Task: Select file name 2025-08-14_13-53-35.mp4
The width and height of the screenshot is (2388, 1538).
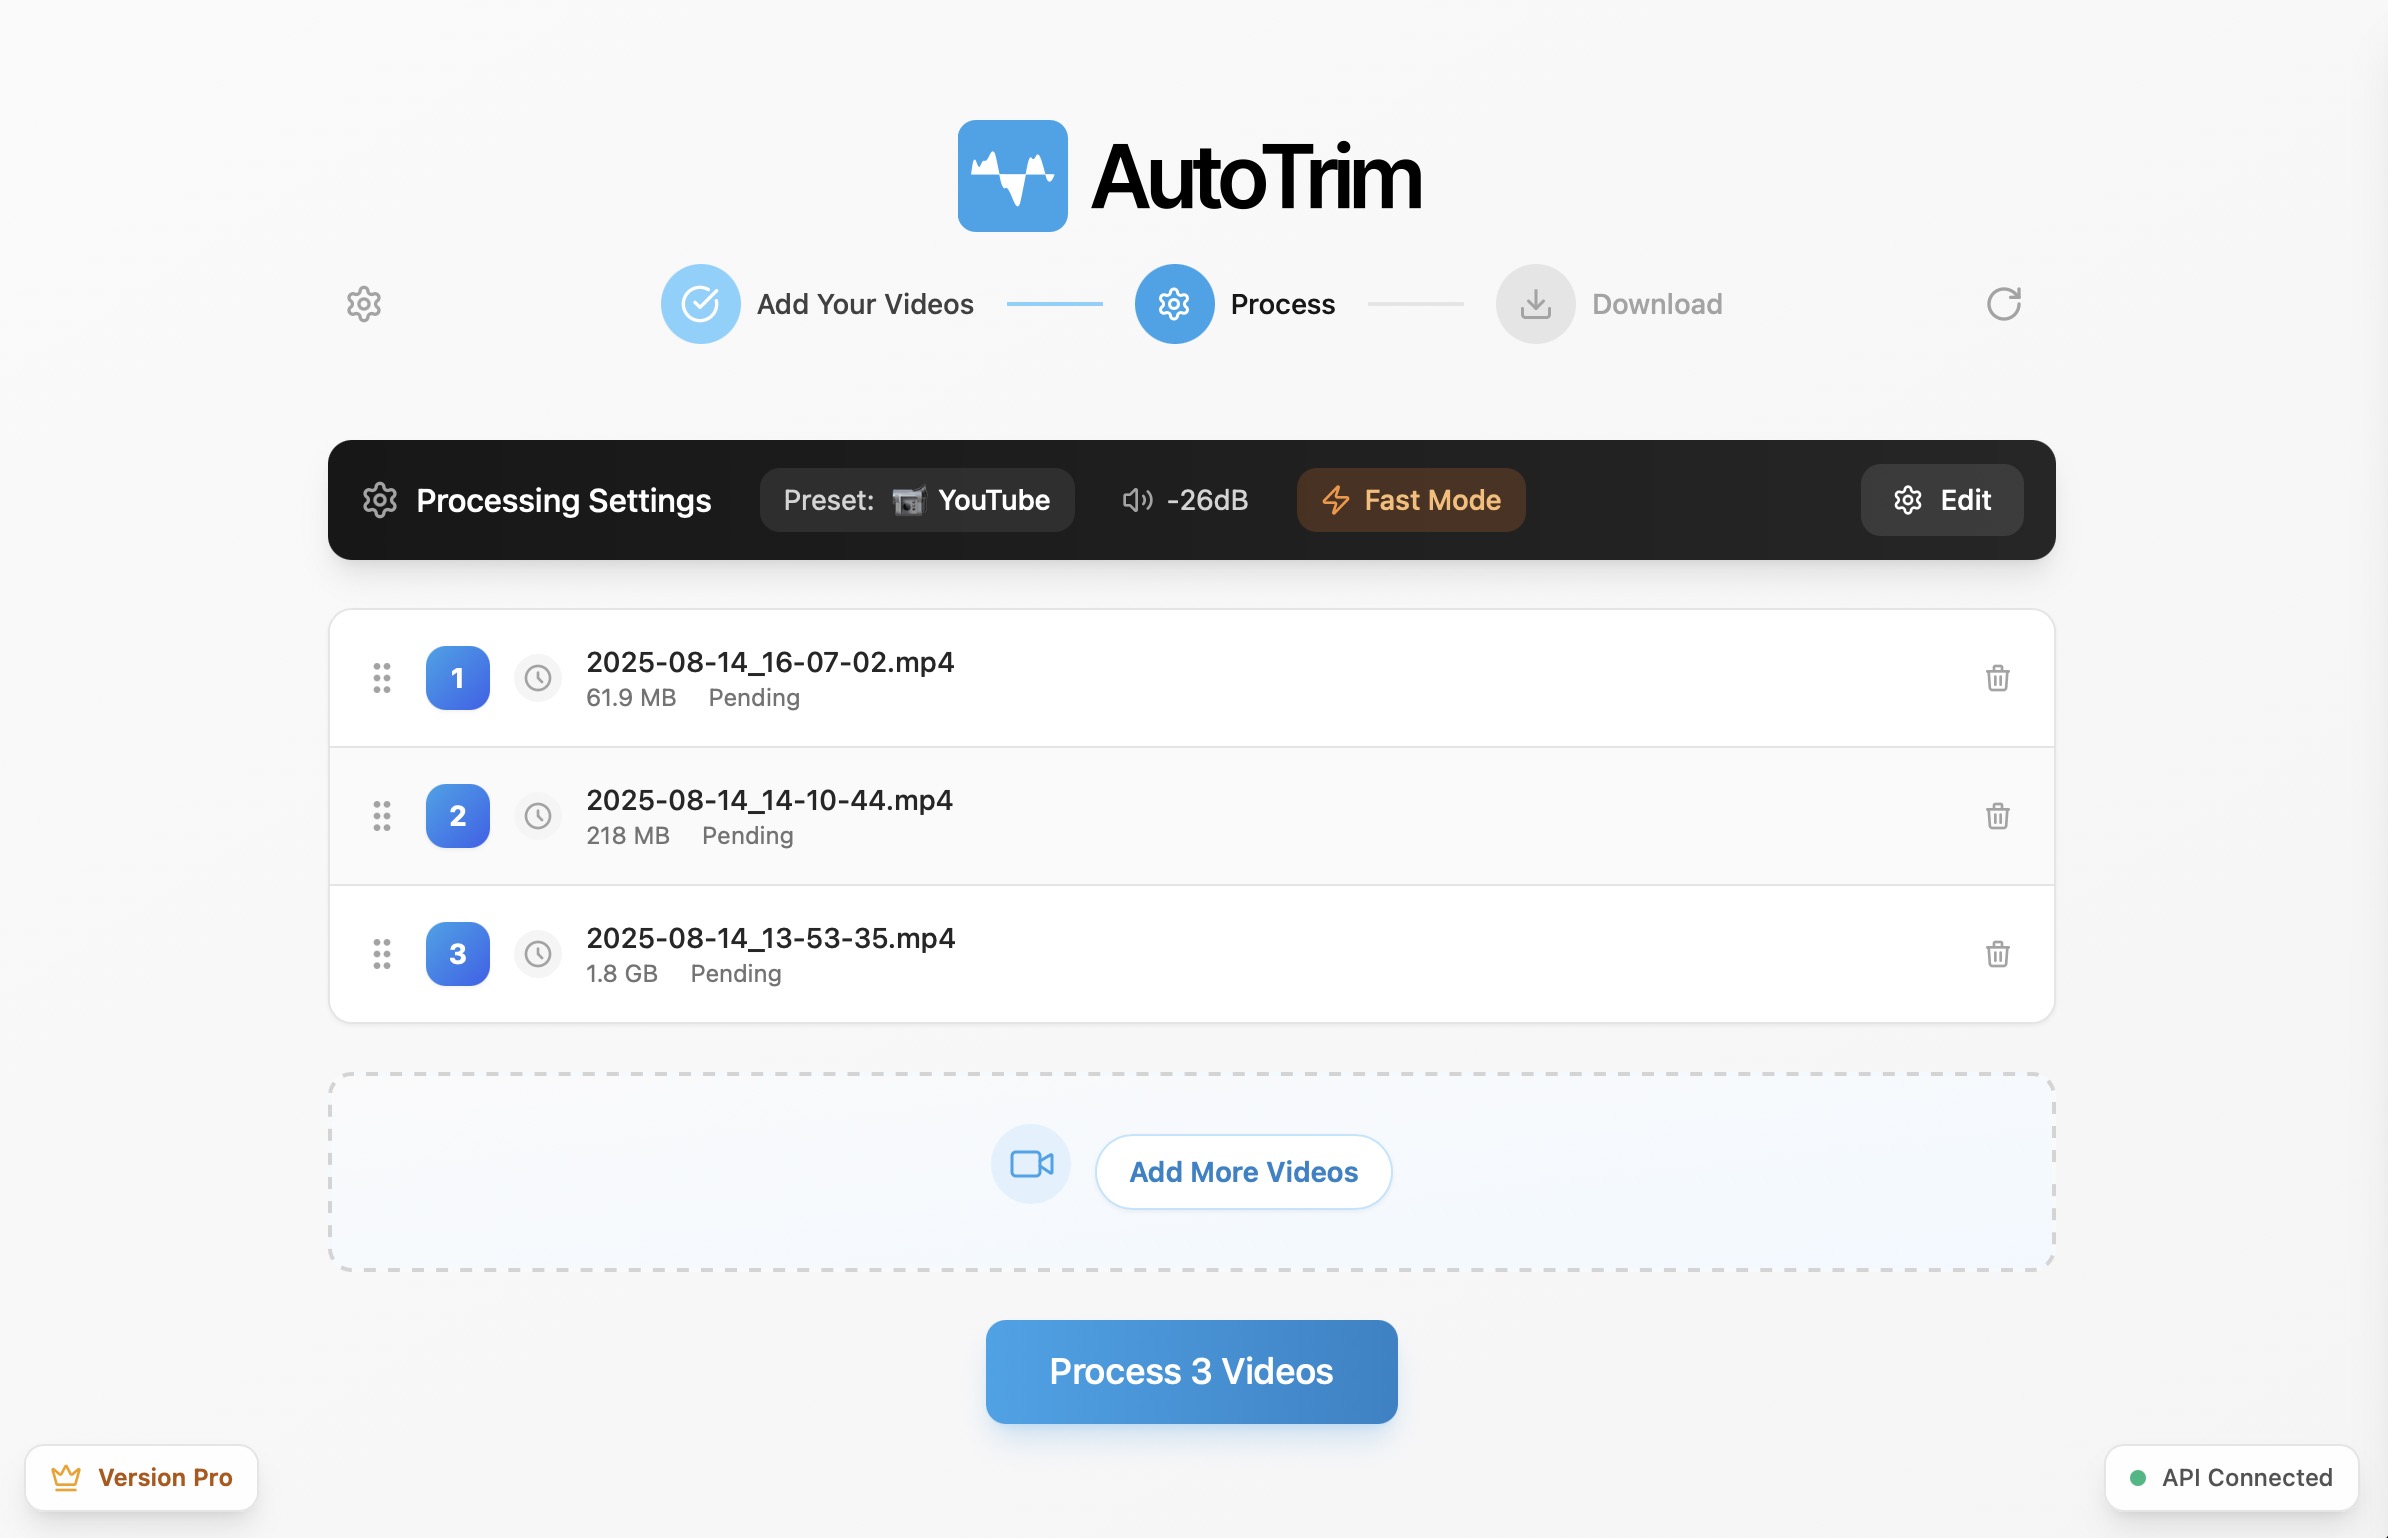Action: [770, 938]
